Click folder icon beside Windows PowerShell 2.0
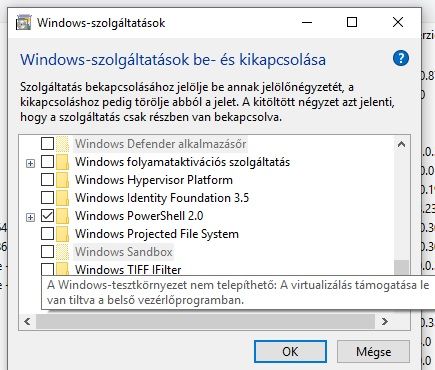 click(x=62, y=216)
